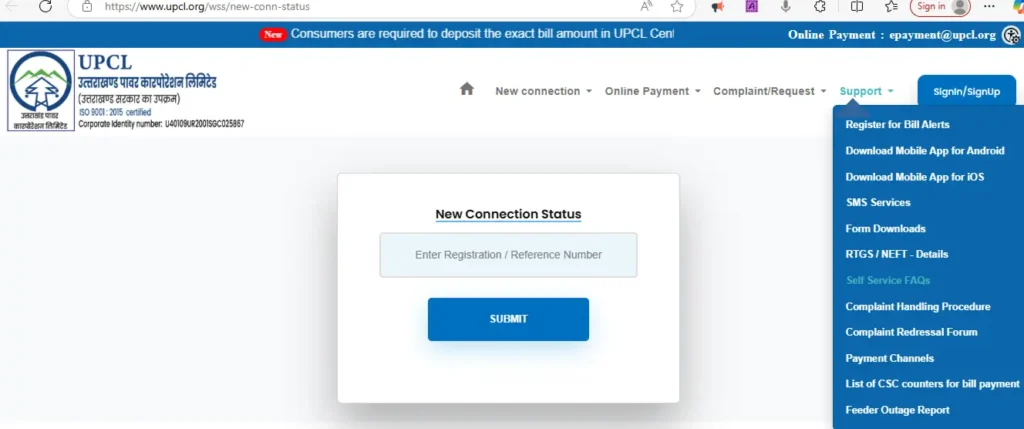The image size is (1024, 429).
Task: Expand the New connection dropdown menu
Action: click(x=543, y=91)
